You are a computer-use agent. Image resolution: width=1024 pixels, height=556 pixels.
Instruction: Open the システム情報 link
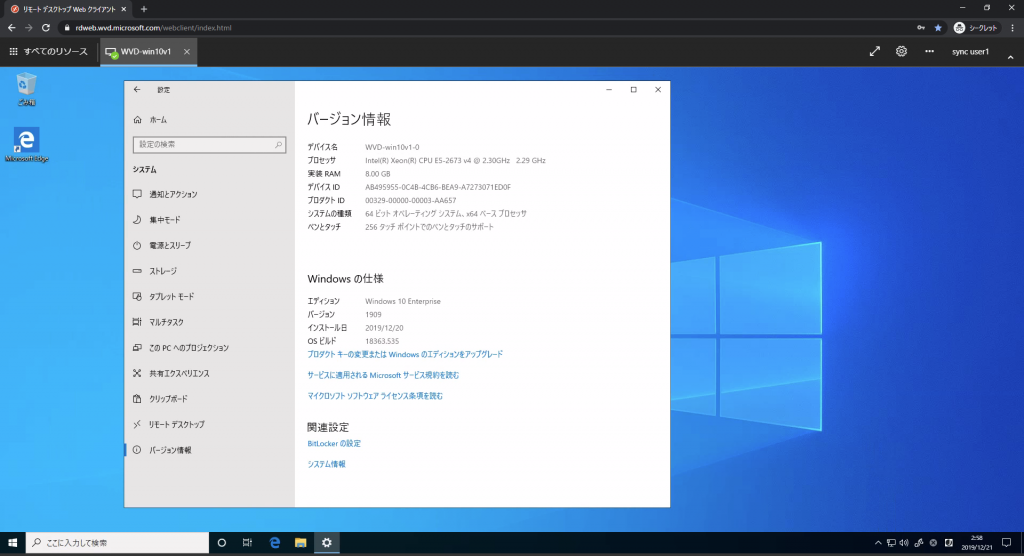[326, 464]
